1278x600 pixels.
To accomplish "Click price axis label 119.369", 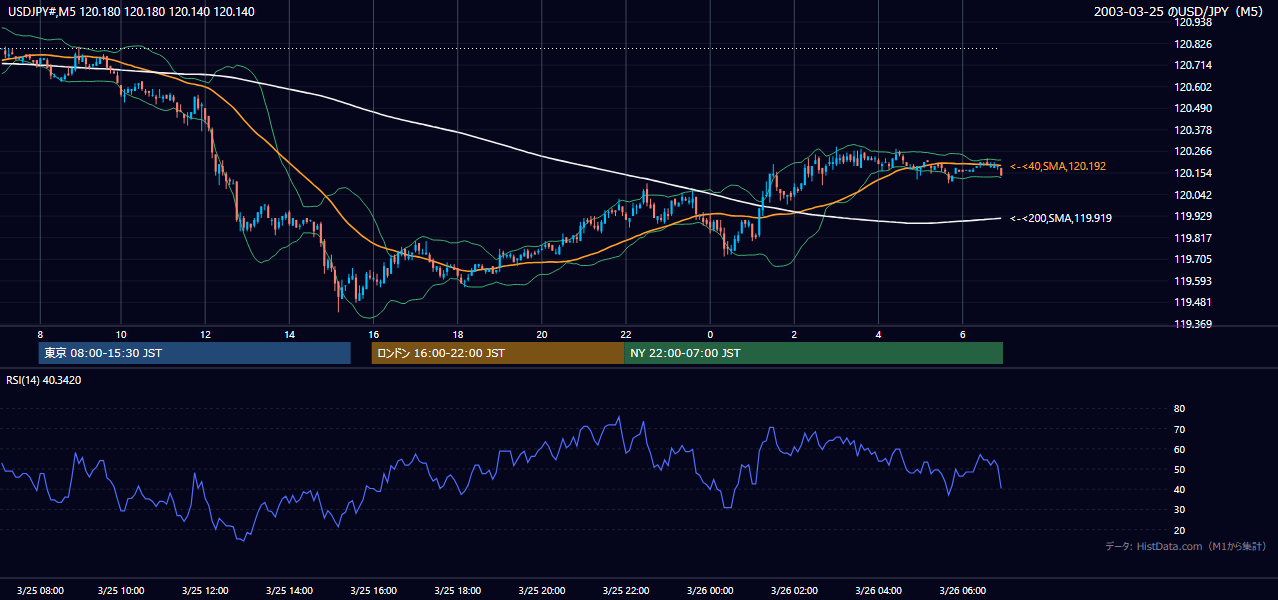I will 1192,324.
